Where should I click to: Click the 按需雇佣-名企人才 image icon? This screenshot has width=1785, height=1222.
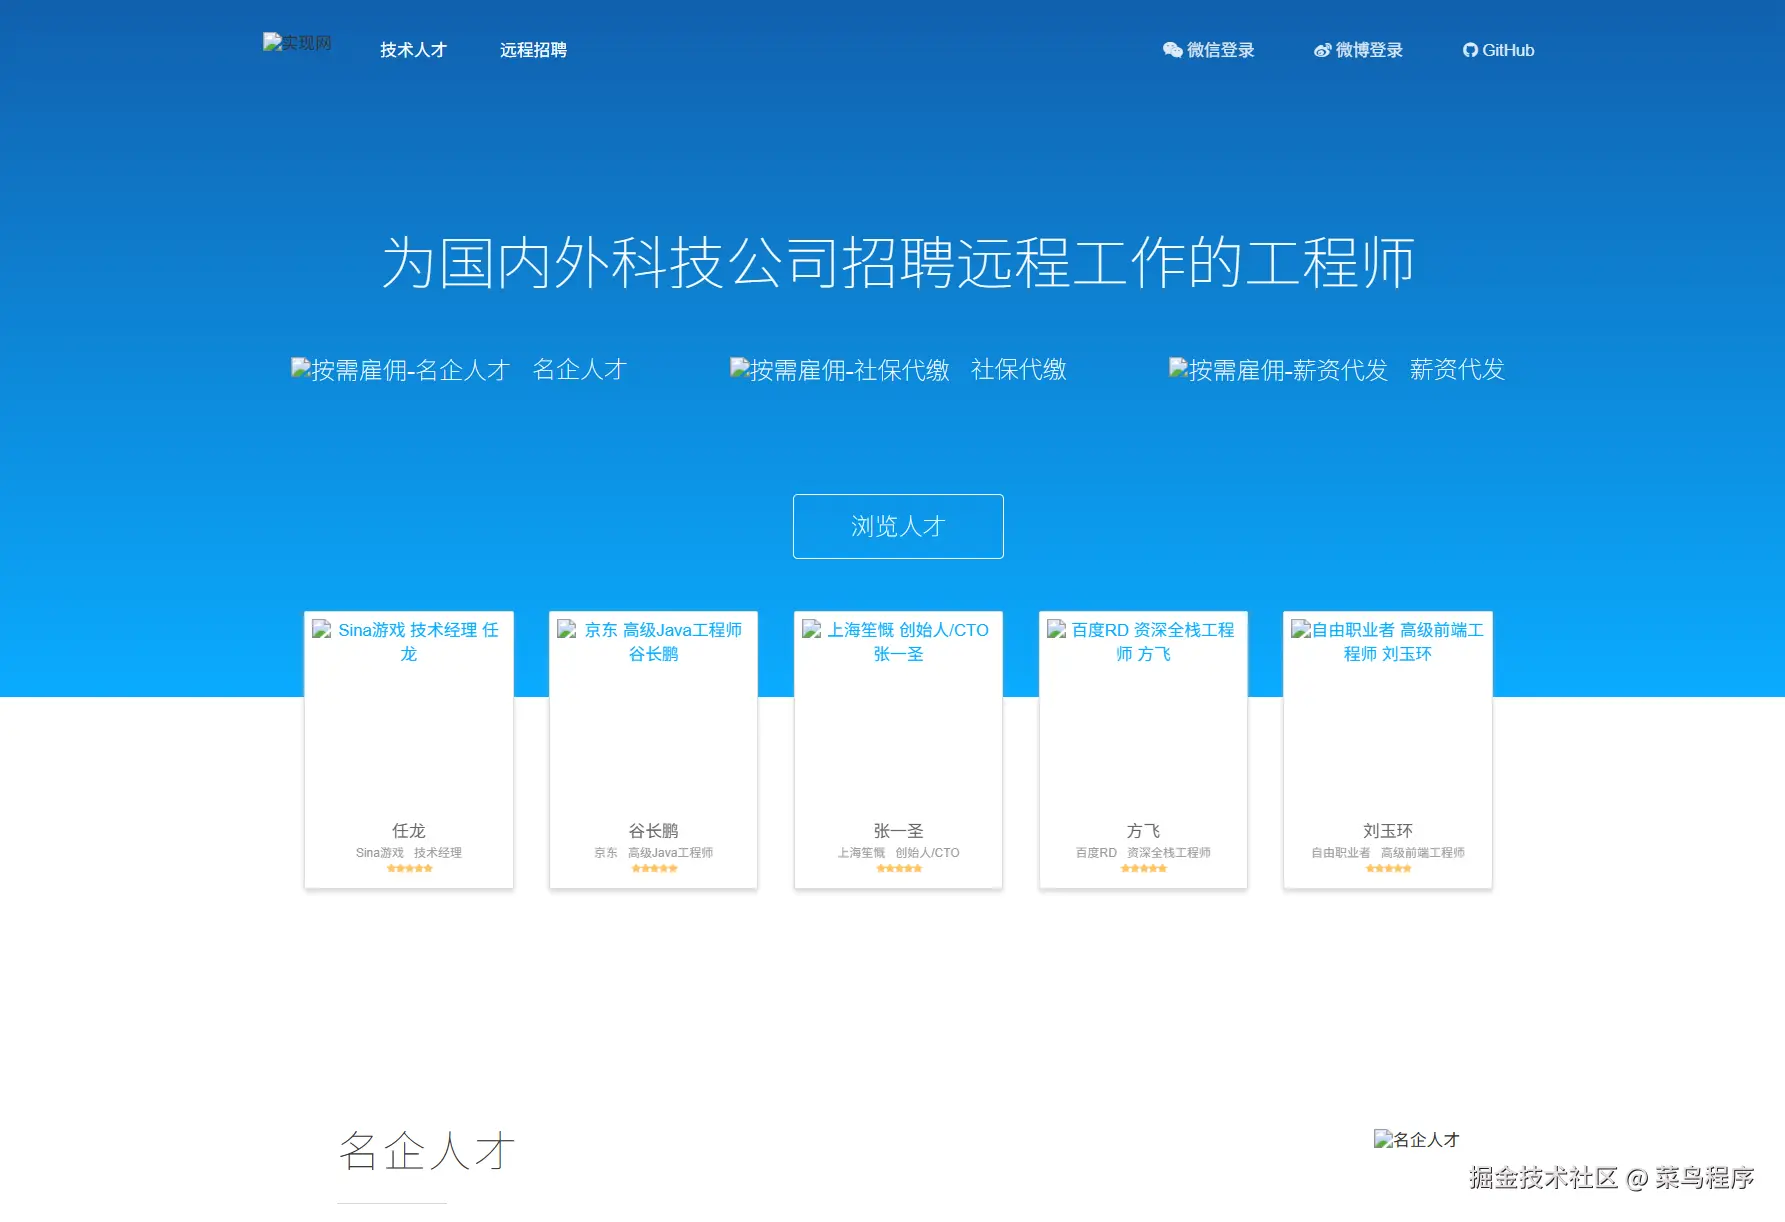[400, 370]
